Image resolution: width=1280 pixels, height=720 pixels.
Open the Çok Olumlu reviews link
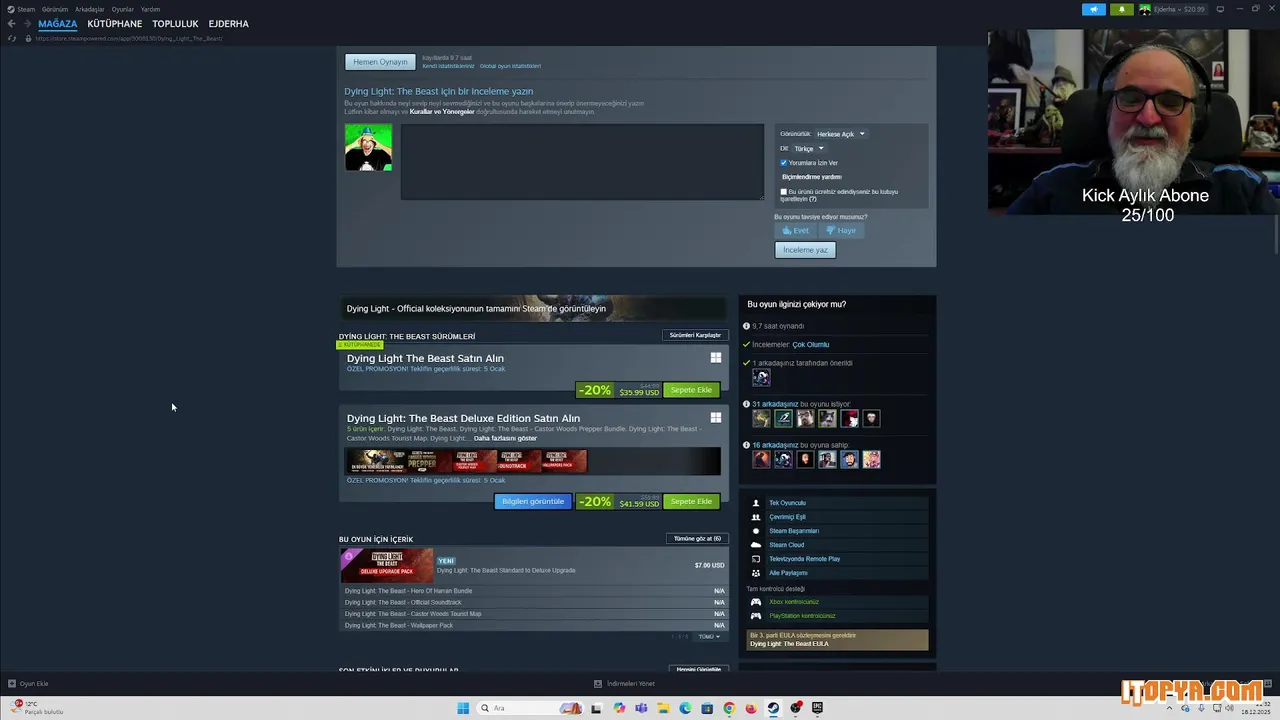click(x=811, y=345)
